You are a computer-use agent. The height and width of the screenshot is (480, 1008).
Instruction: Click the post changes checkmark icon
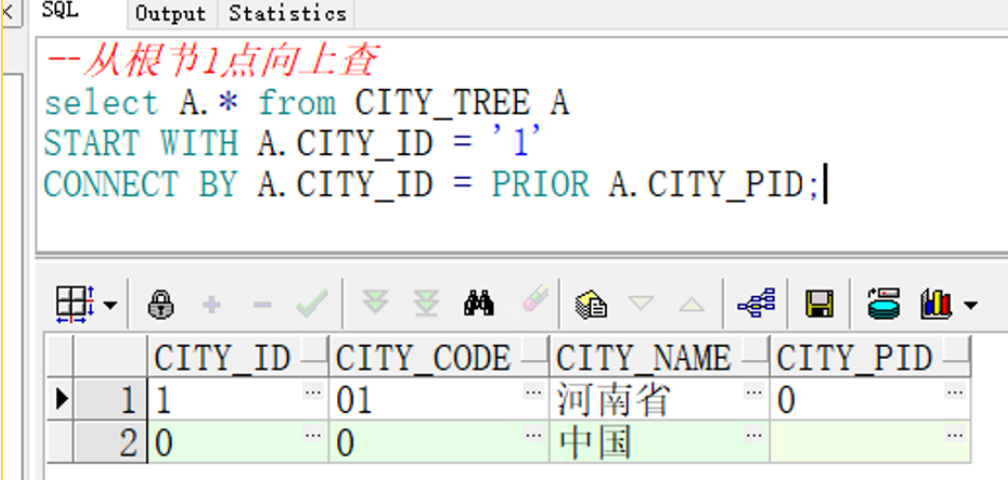312,303
